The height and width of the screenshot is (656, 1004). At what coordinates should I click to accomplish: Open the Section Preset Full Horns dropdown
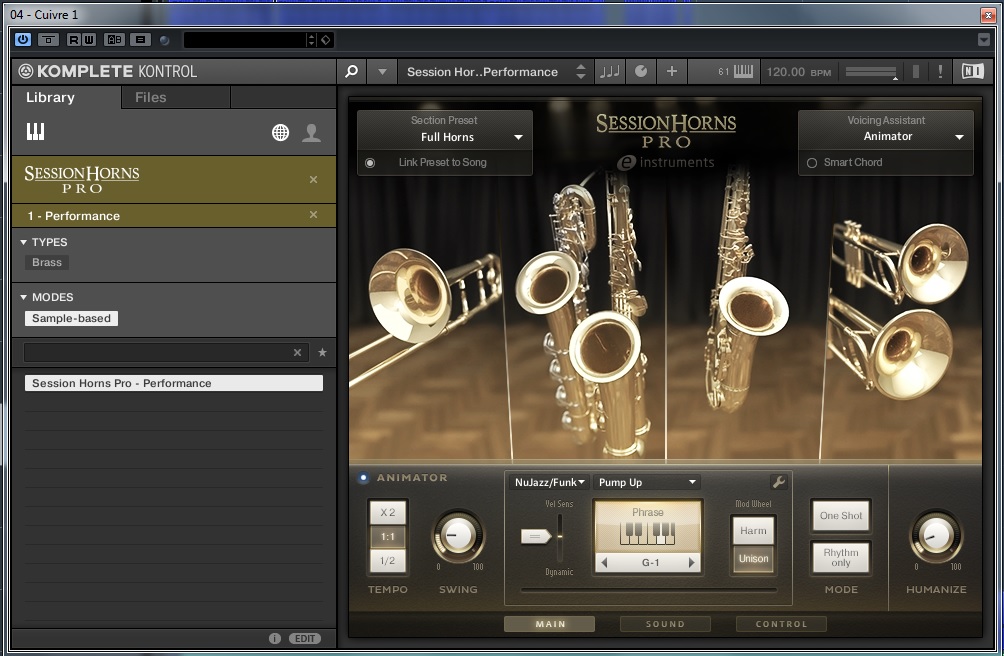pos(445,137)
